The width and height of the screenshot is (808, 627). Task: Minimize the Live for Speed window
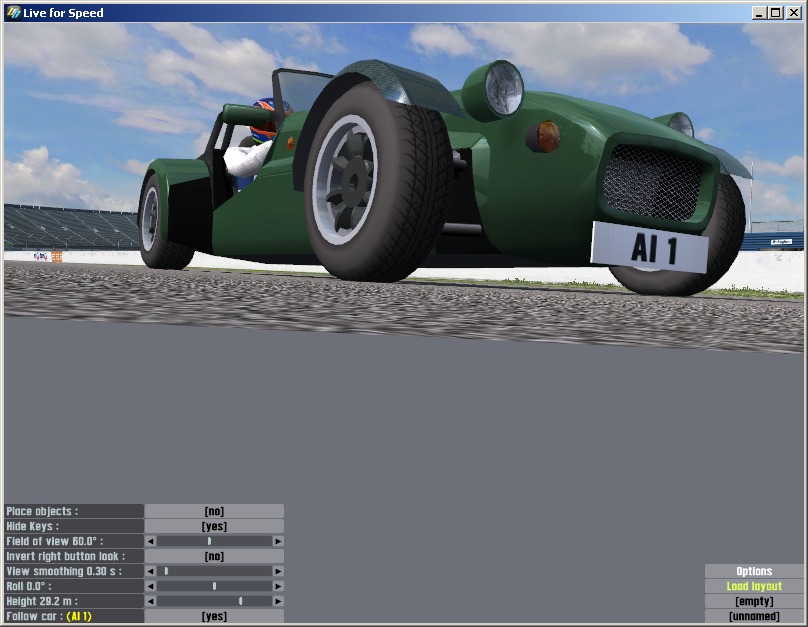[x=759, y=13]
